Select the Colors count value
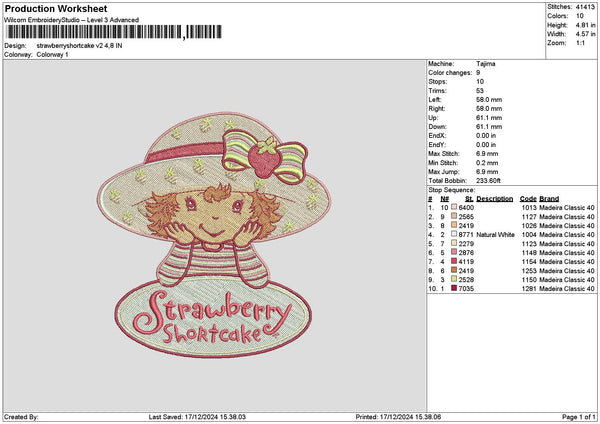The image size is (600, 424). (x=580, y=16)
